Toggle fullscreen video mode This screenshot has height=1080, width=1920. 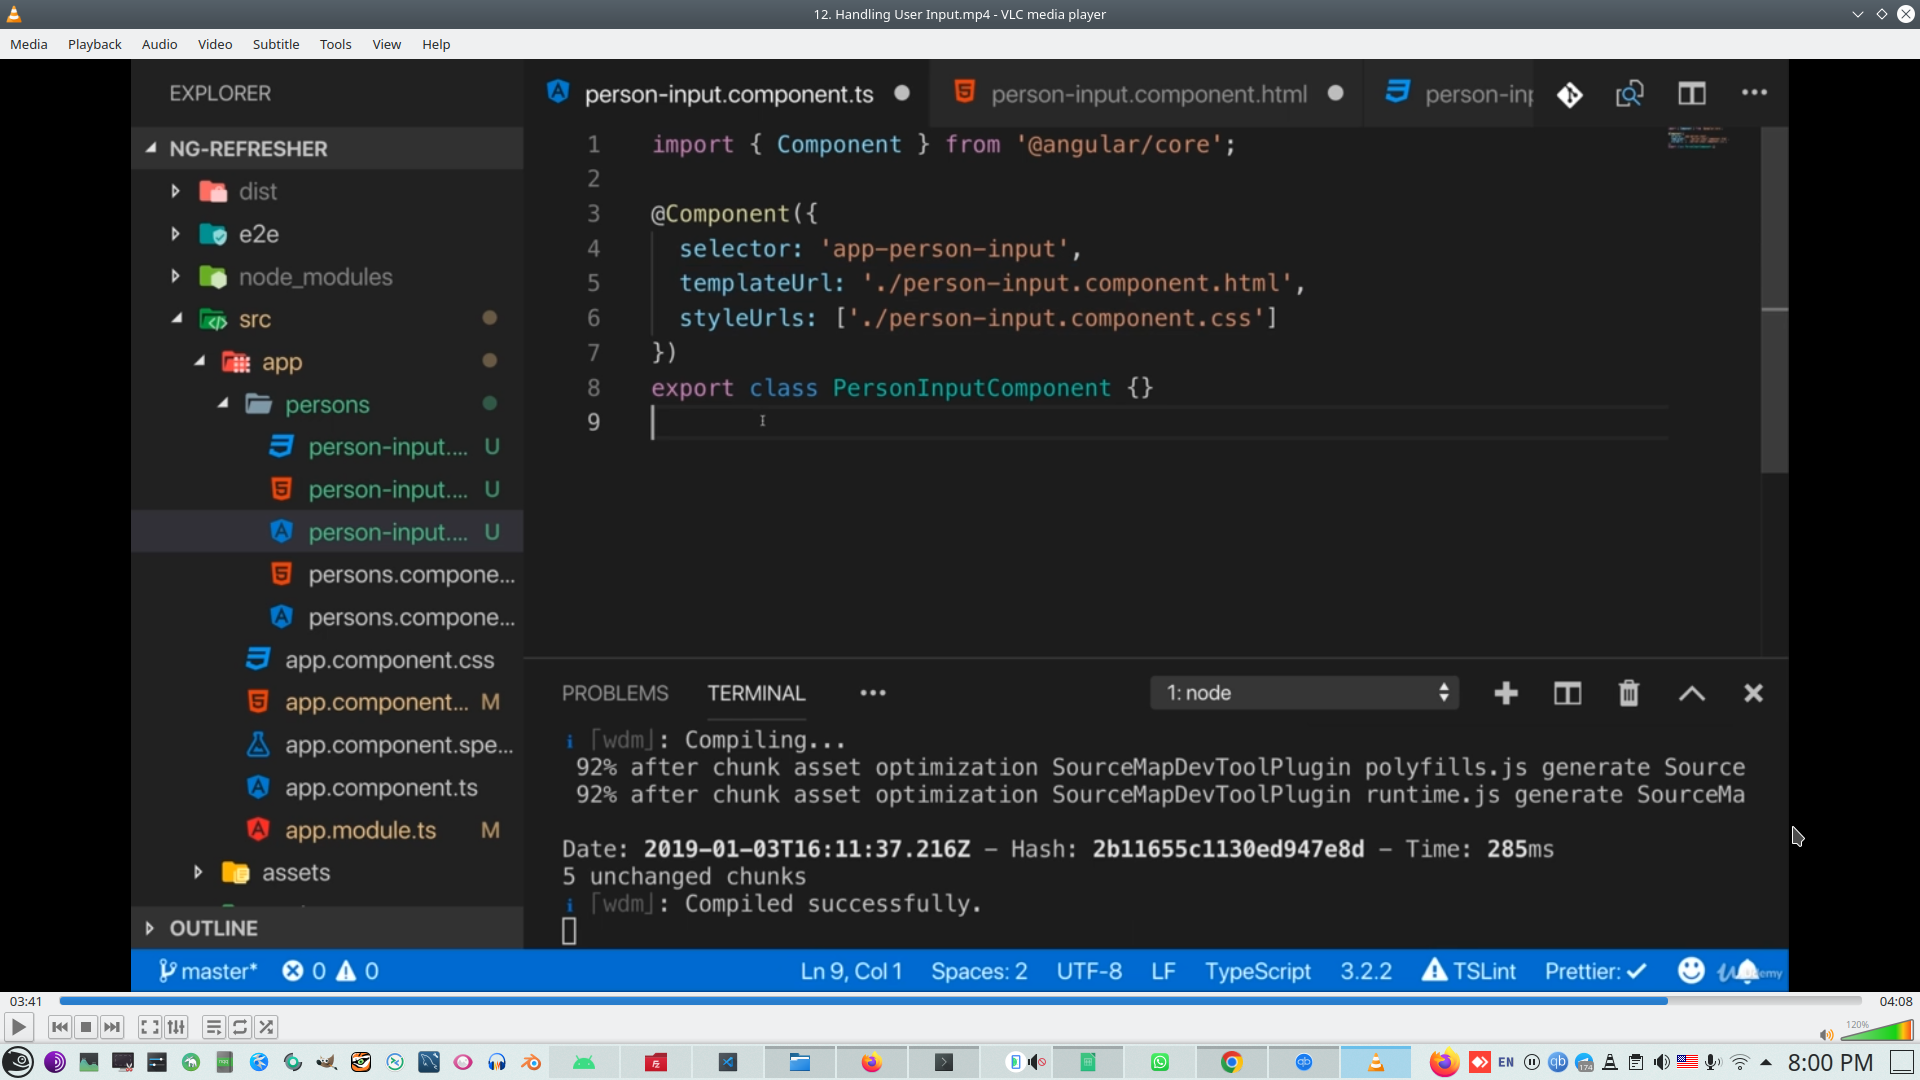(x=149, y=1027)
